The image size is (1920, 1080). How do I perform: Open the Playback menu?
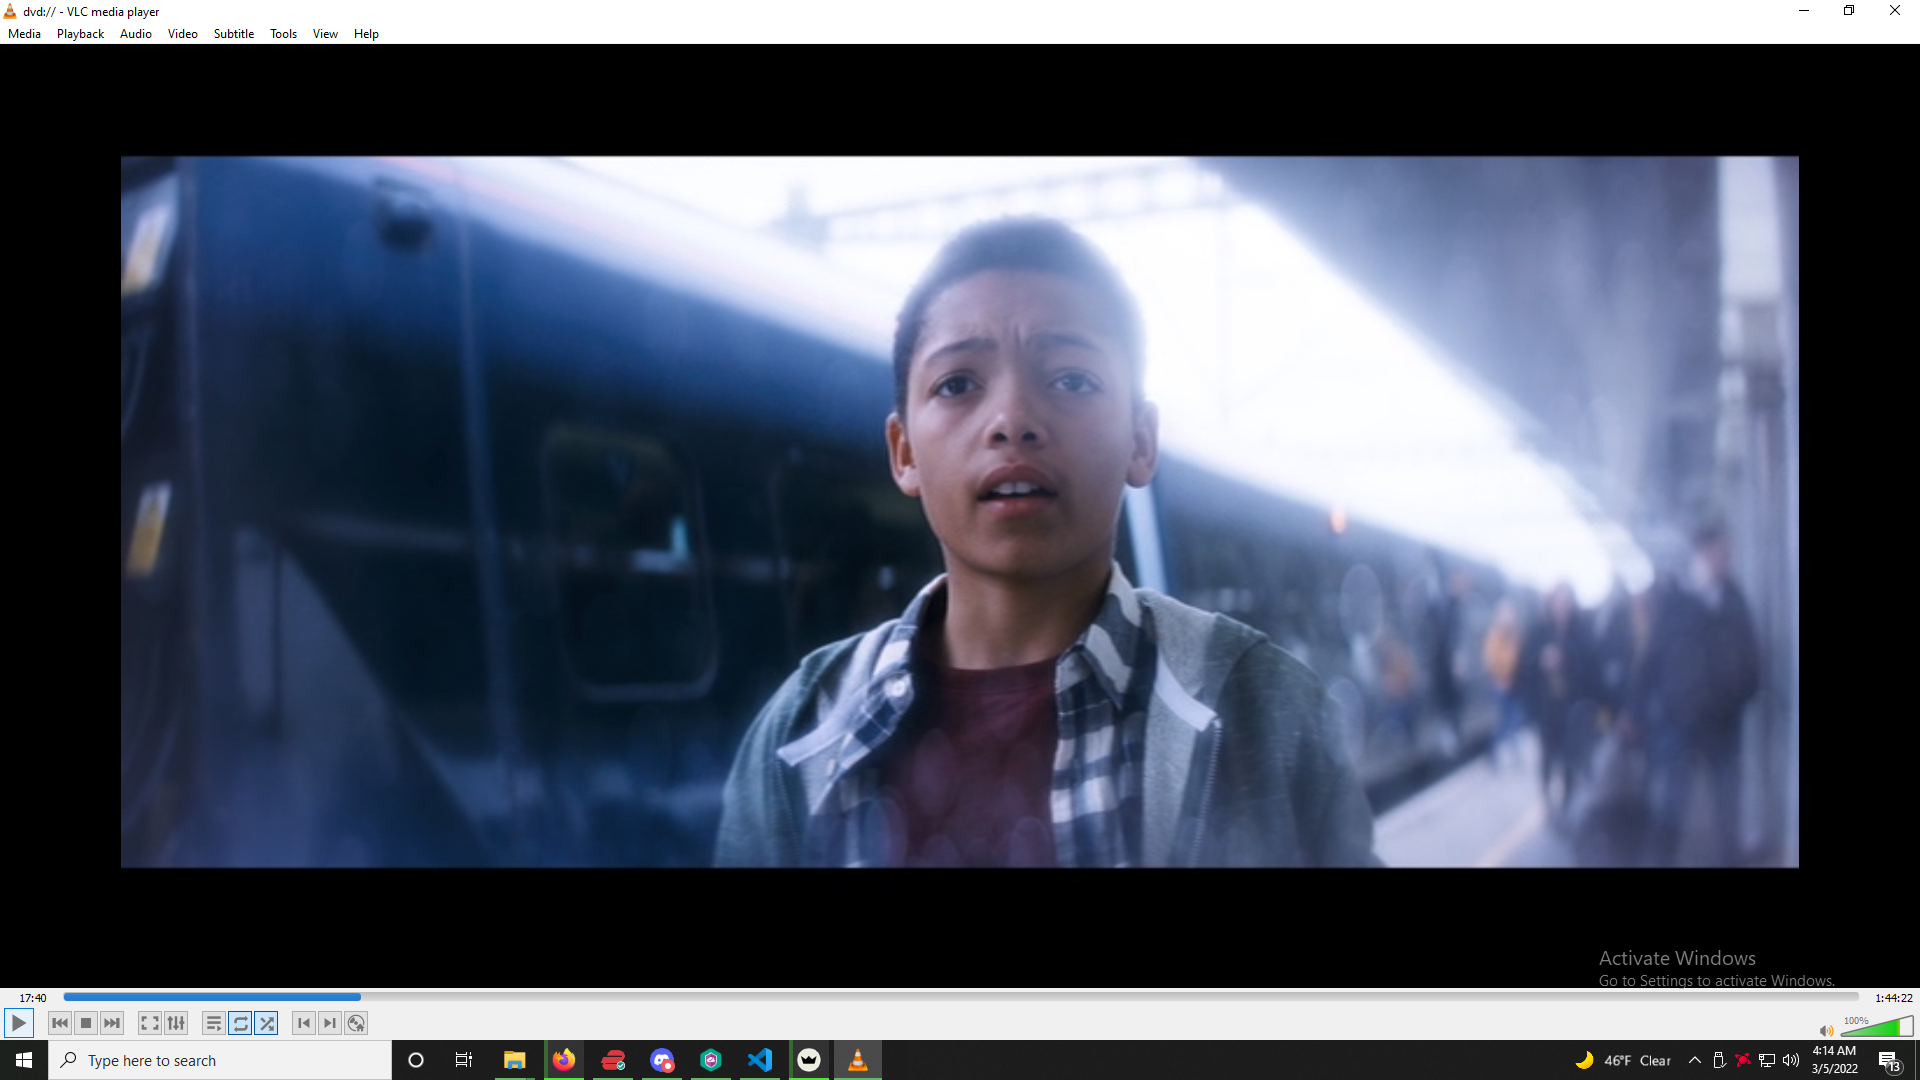[x=80, y=34]
